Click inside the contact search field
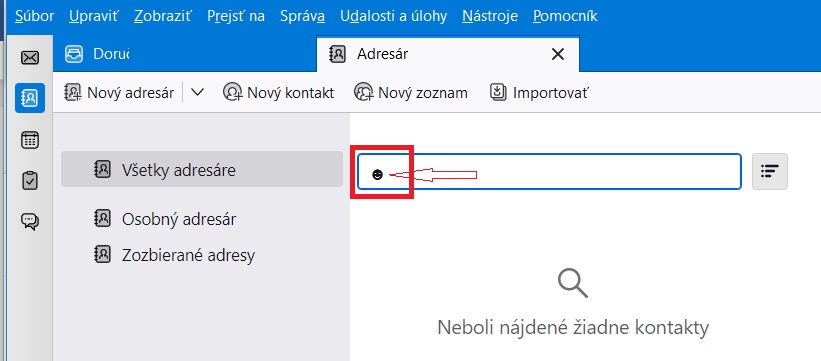The width and height of the screenshot is (821, 361). [x=549, y=171]
